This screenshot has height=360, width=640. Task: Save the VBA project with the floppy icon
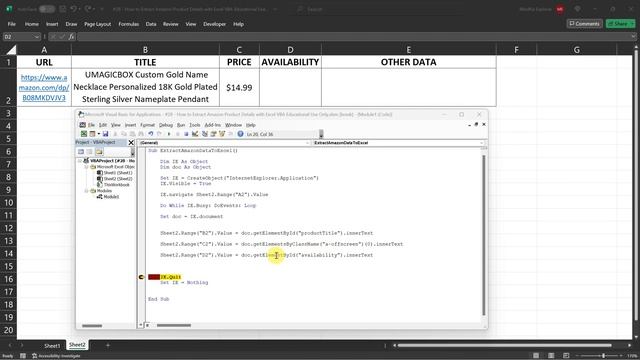pos(105,134)
